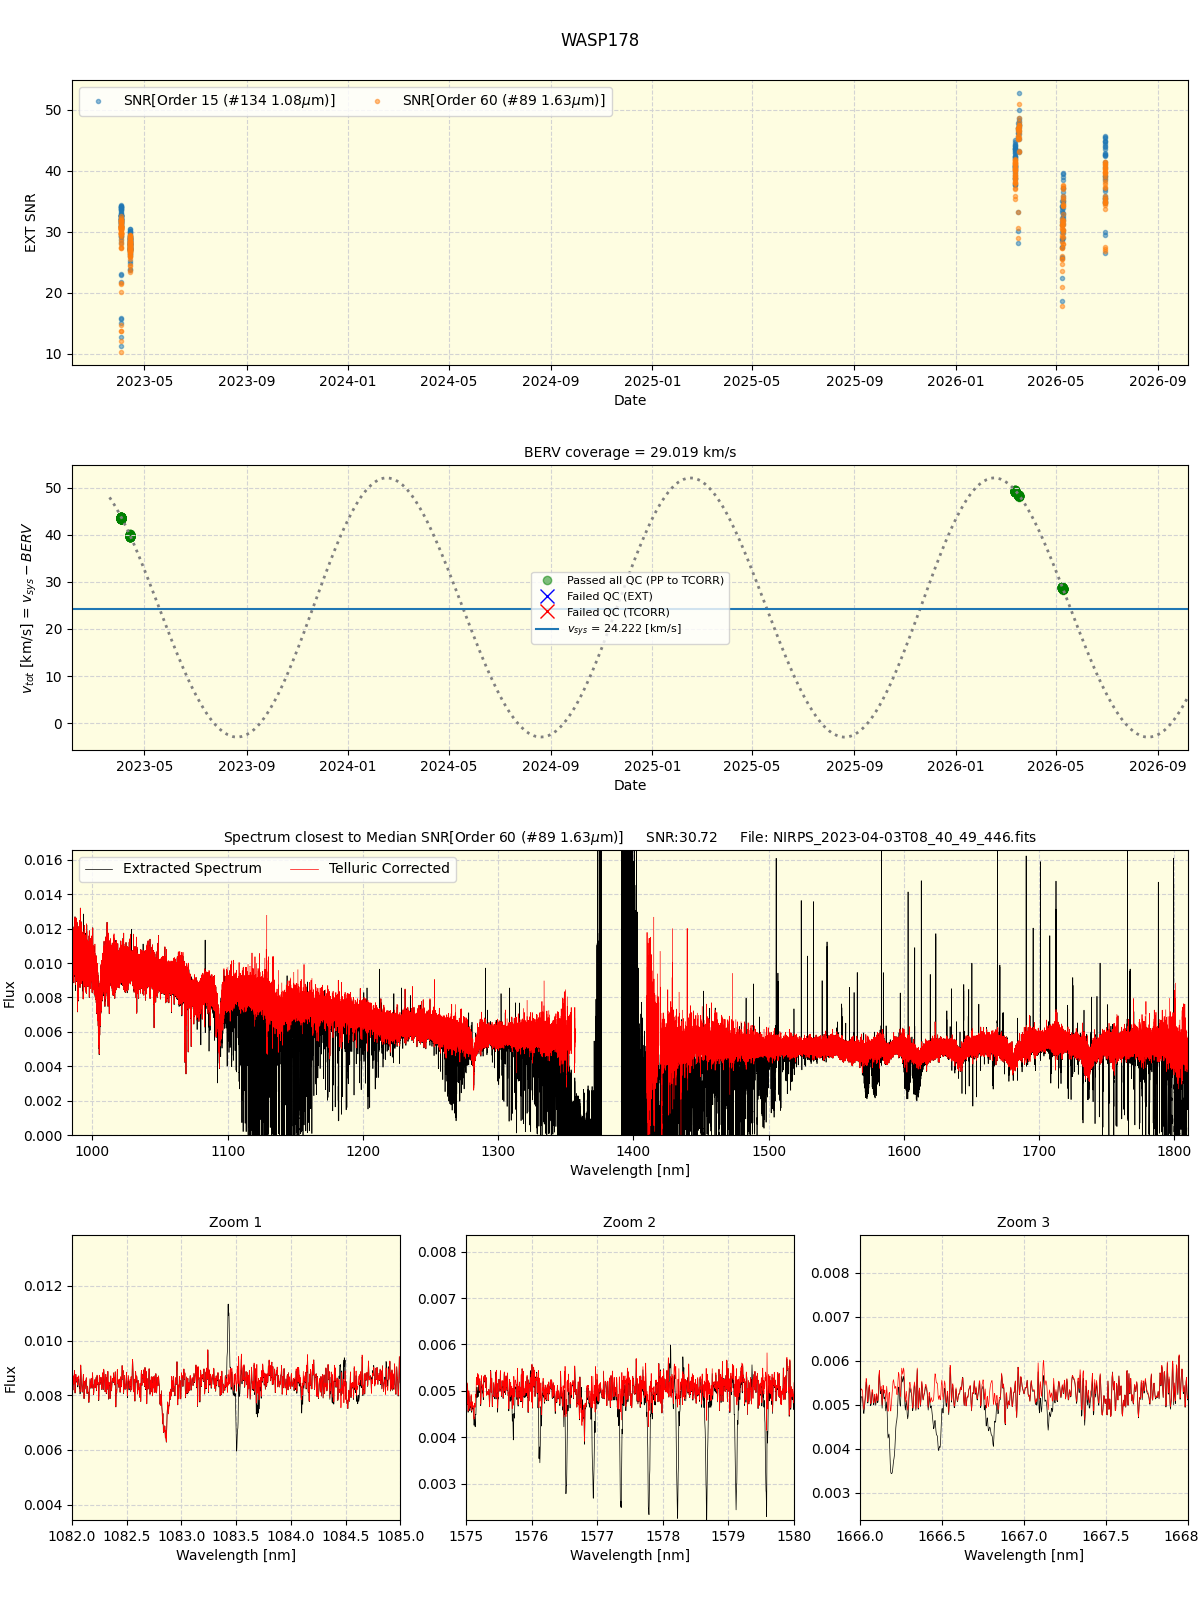Screen dimensions: 1200x1600
Task: Click the 1400 wavelength tick label
Action: coord(633,1151)
